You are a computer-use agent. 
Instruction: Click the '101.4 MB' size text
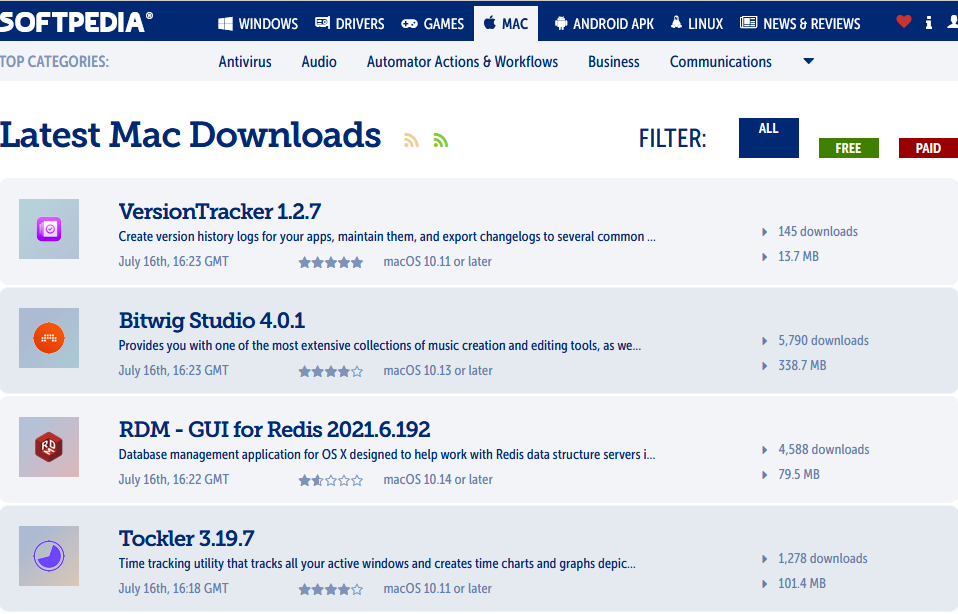802,583
